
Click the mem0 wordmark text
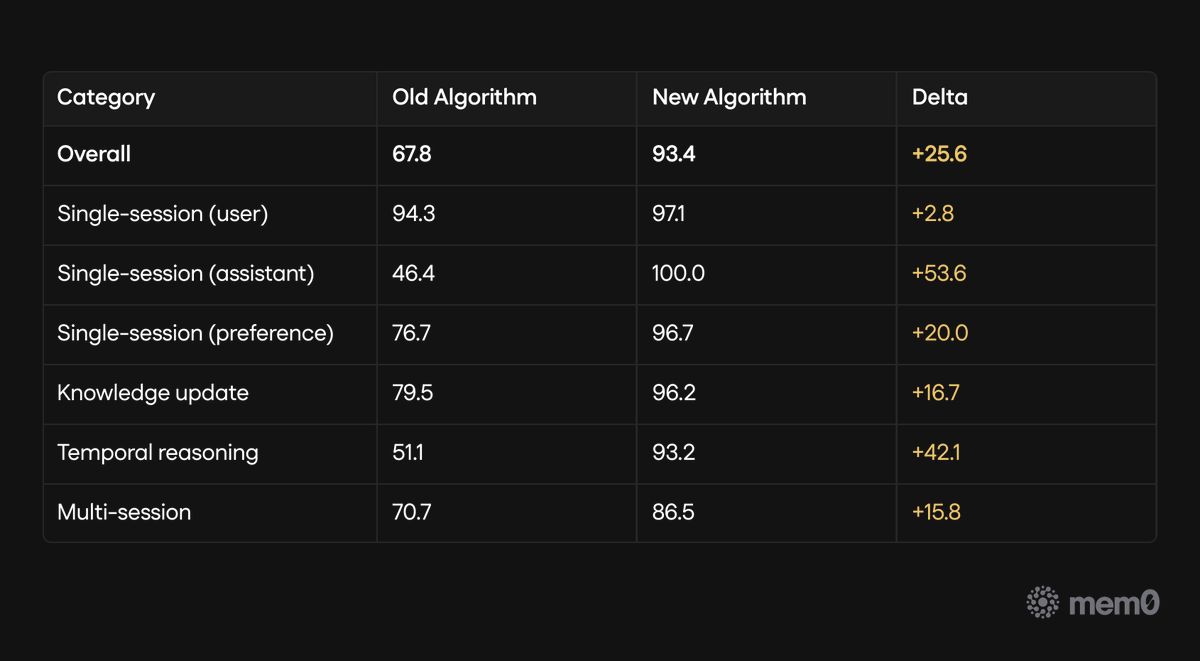[x=1114, y=603]
